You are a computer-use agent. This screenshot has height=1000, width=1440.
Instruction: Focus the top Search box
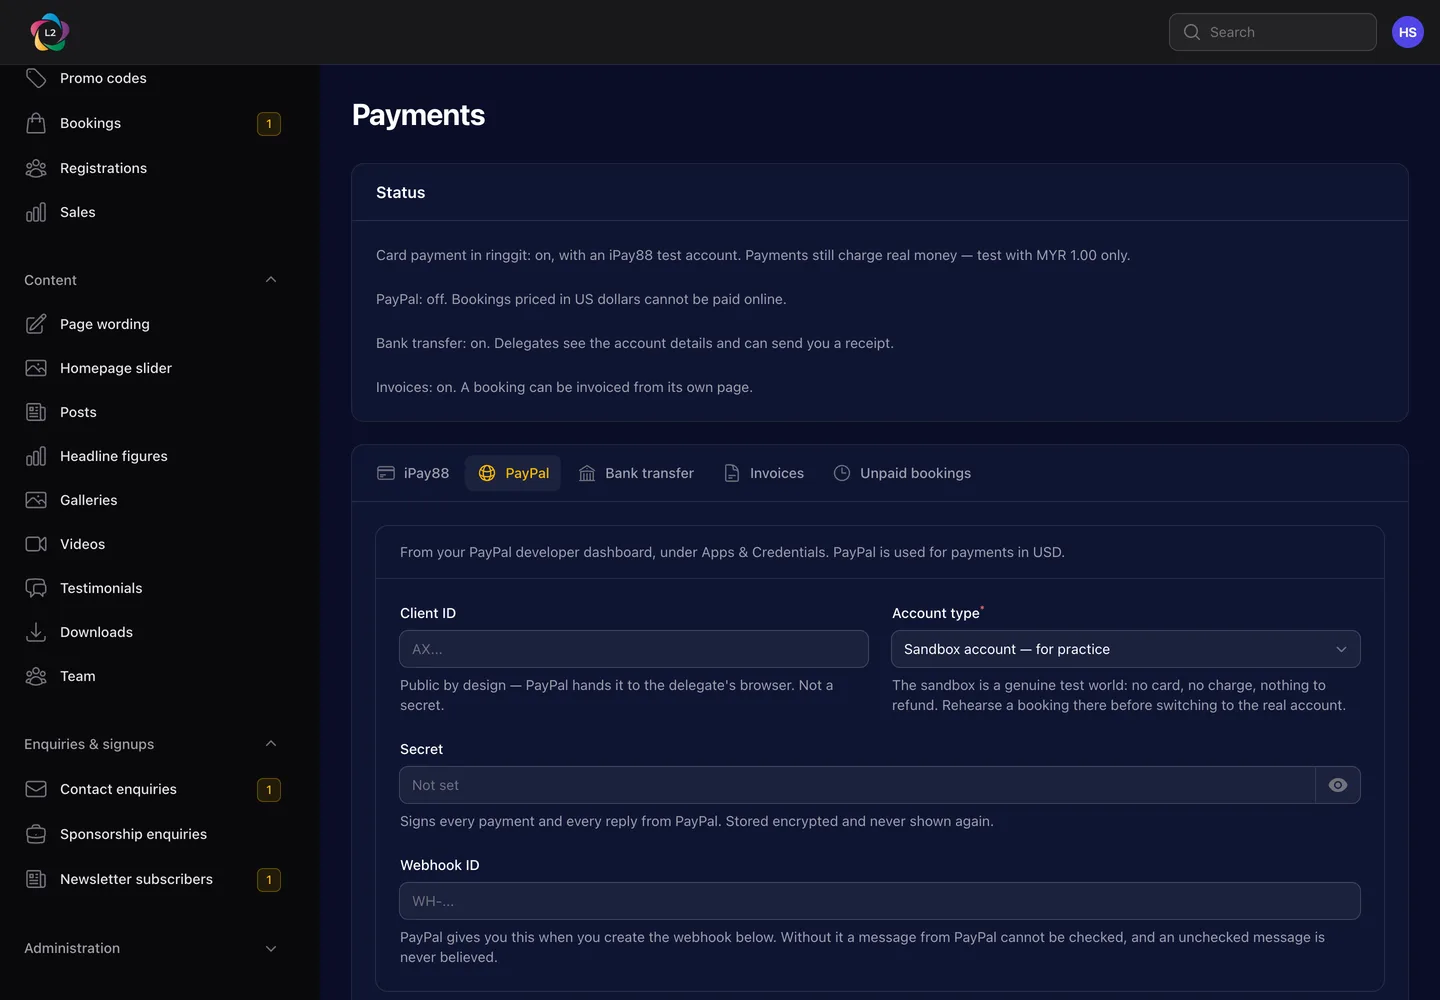click(x=1273, y=32)
